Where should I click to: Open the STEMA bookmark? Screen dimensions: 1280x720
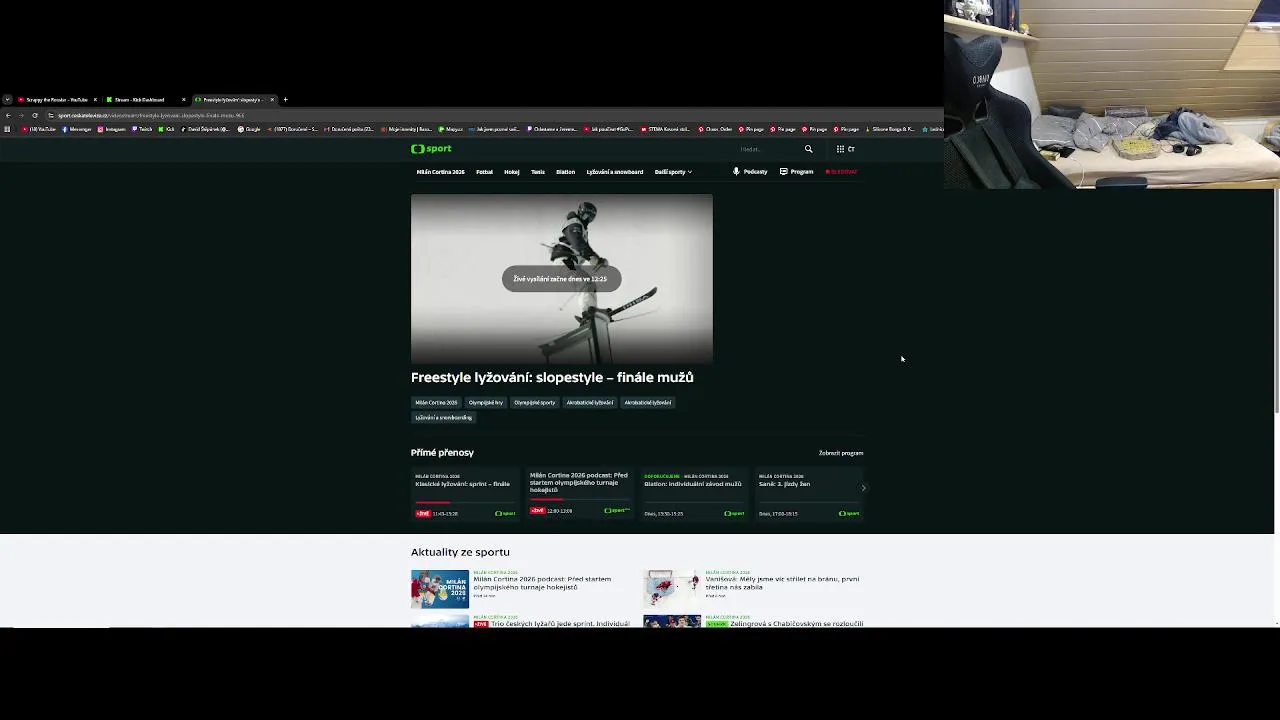[666, 129]
